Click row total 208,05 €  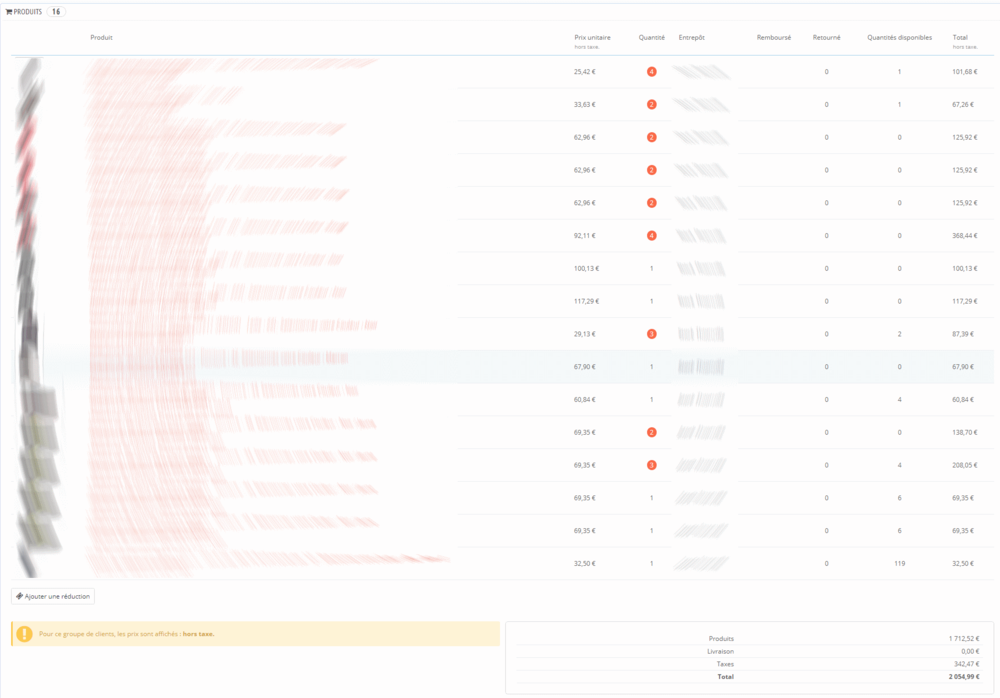click(x=964, y=465)
